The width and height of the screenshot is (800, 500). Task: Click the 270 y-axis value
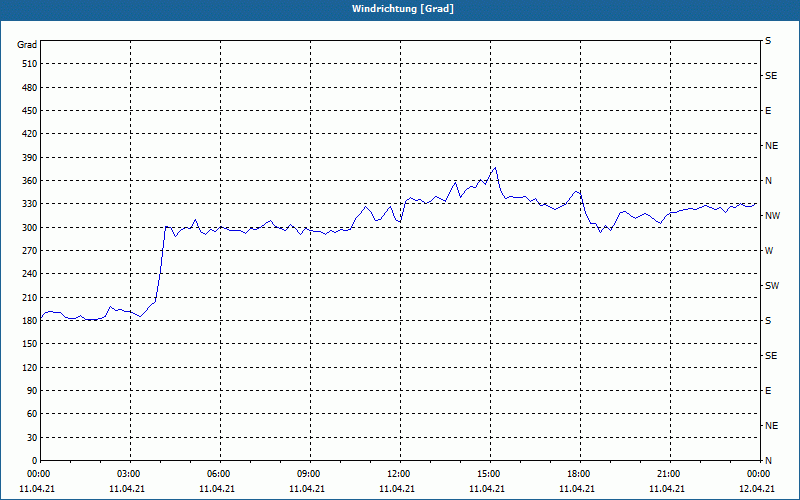pyautogui.click(x=30, y=251)
